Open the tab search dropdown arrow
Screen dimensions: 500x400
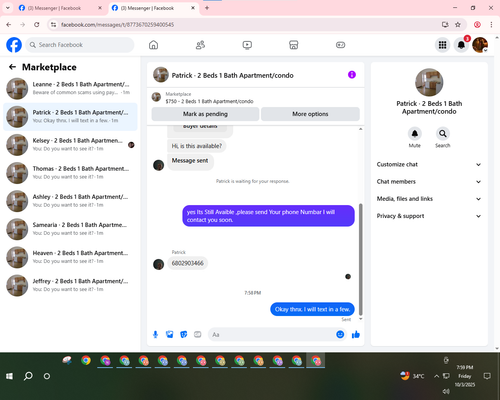tap(7, 8)
